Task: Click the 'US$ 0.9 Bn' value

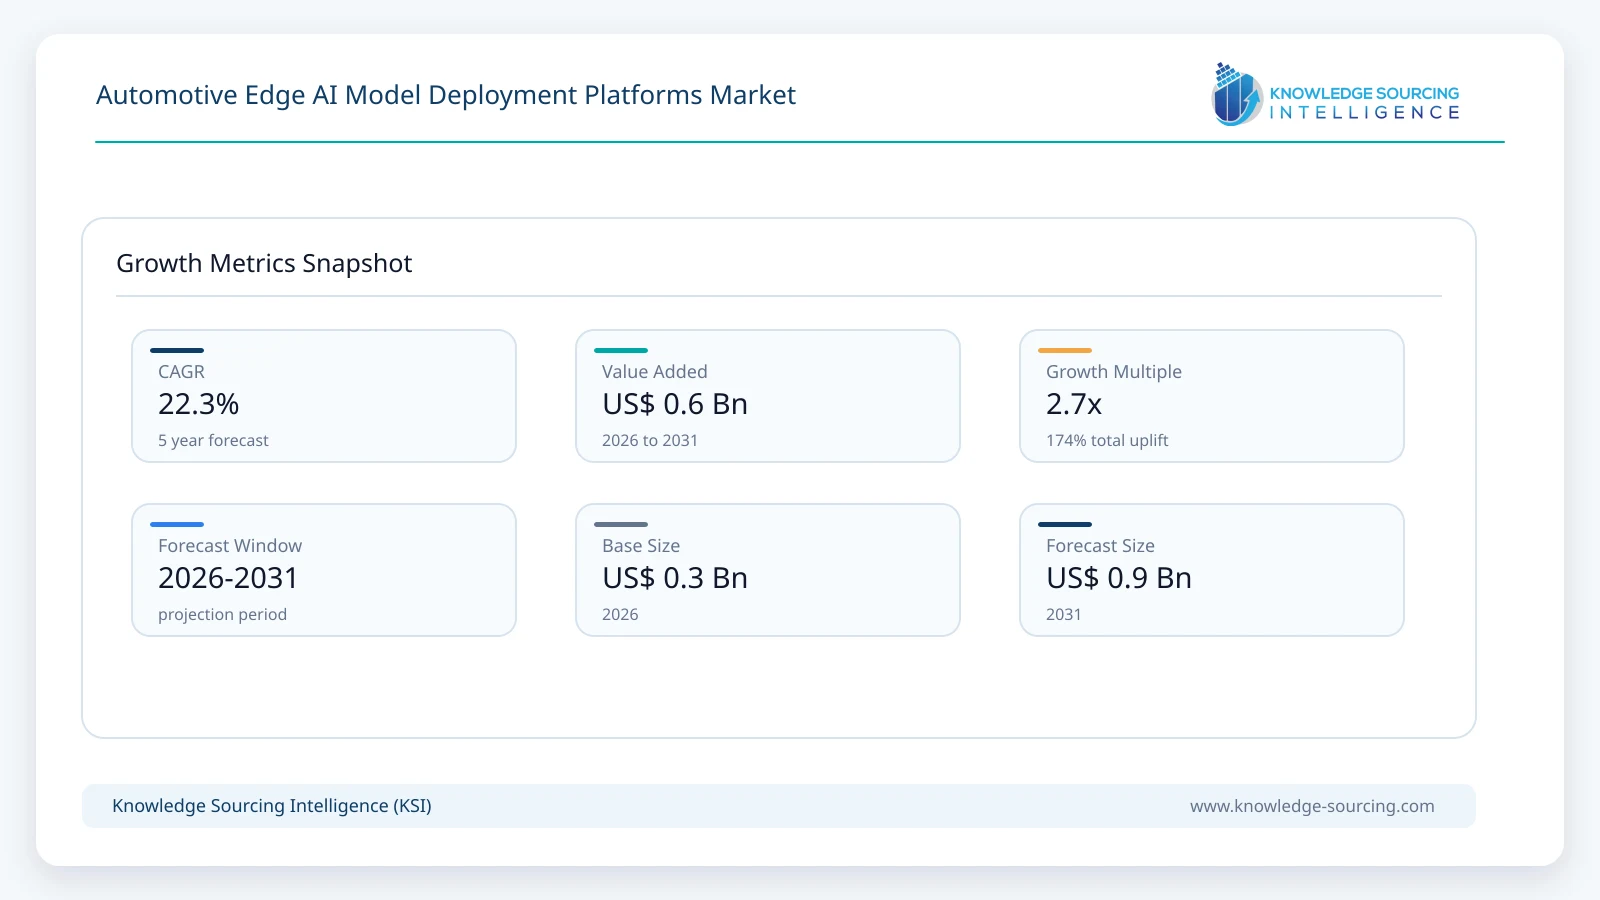Action: (1119, 578)
